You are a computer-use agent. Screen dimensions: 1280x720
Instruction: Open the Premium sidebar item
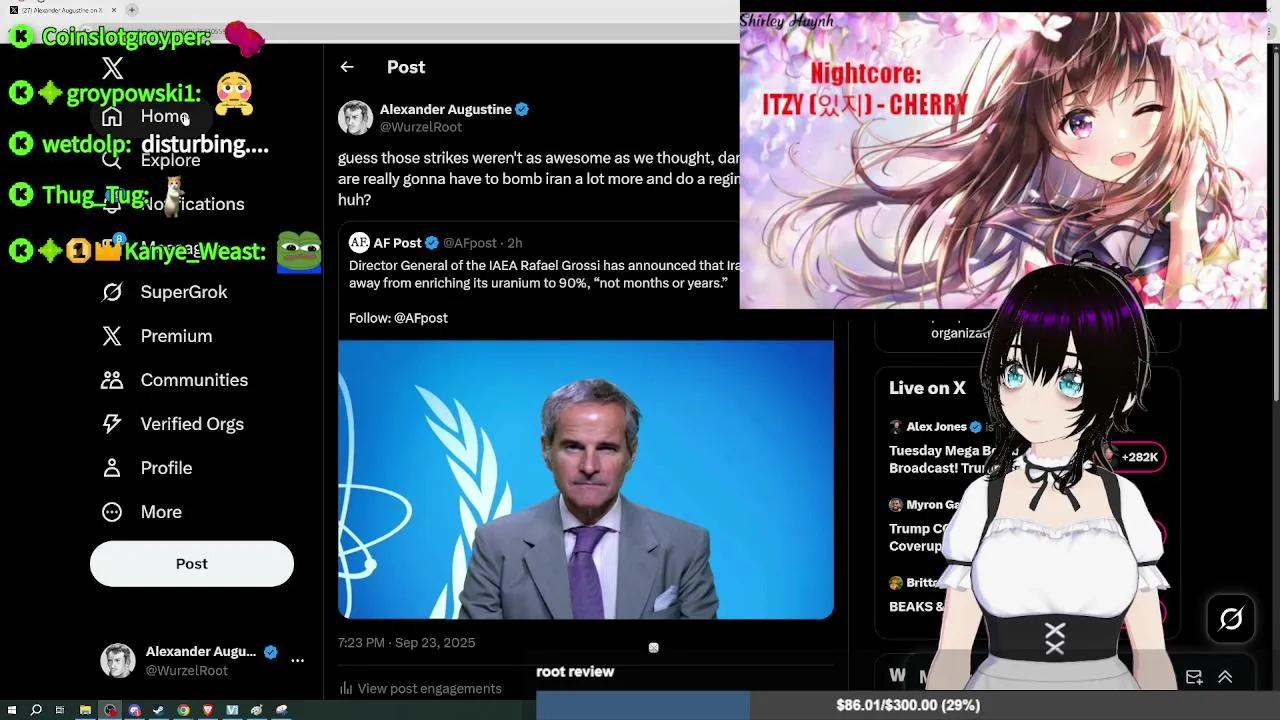[x=157, y=336]
